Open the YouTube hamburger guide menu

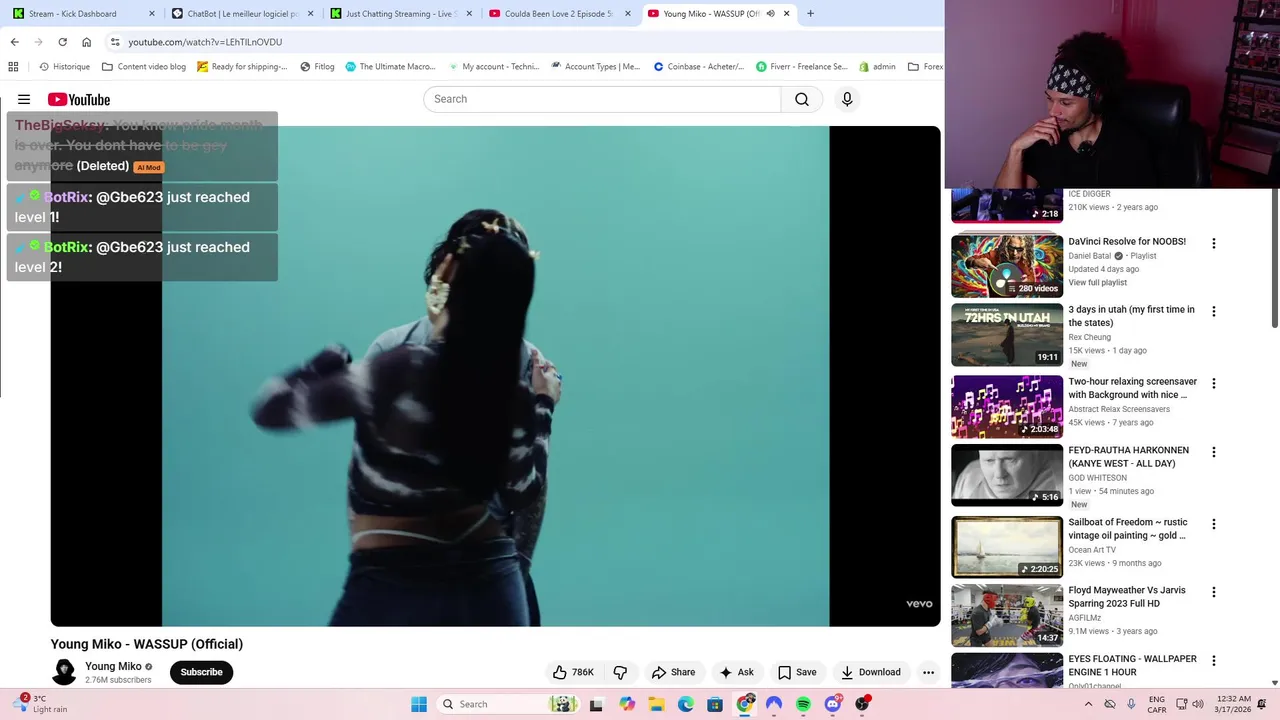point(24,99)
